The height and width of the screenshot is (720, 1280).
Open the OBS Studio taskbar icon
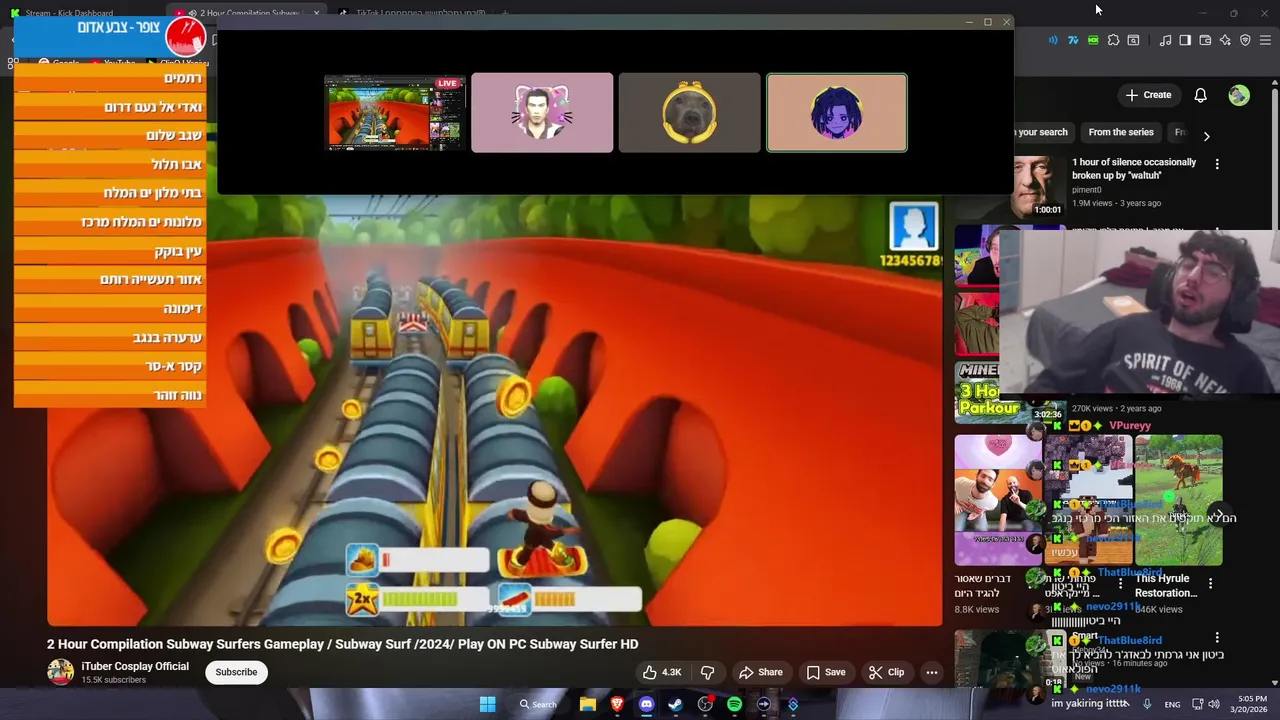pos(705,704)
